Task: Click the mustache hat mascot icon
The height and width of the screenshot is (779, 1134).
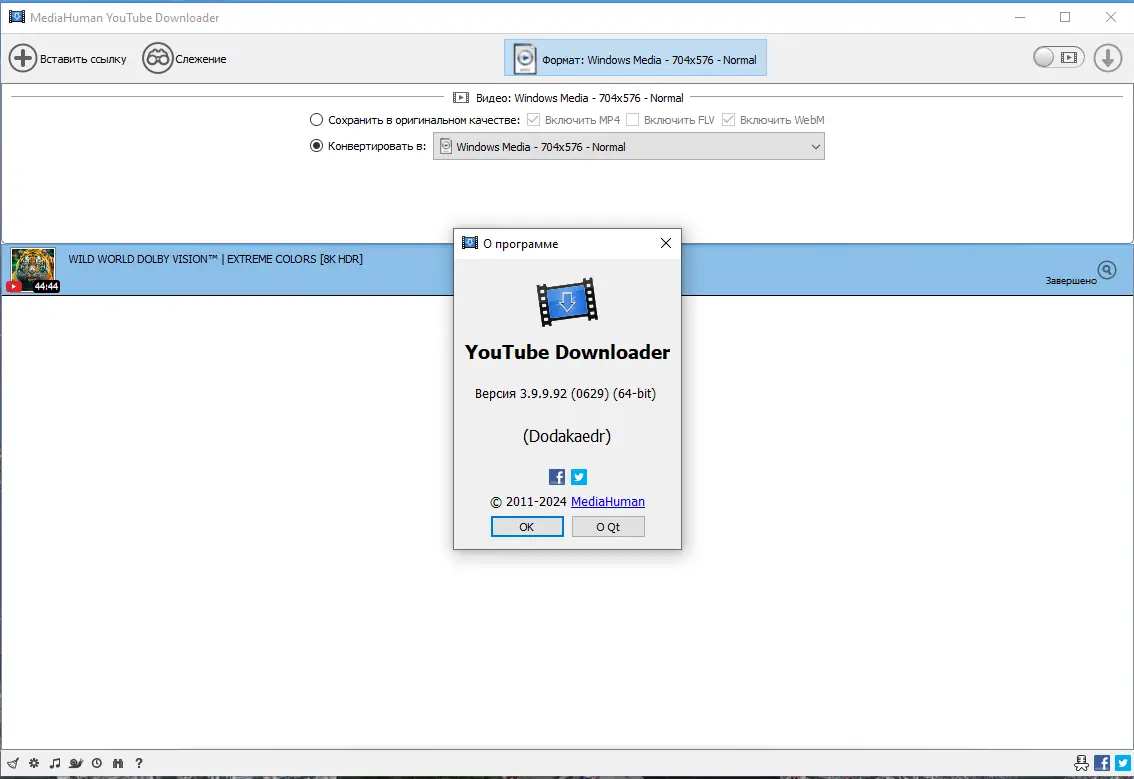Action: (1081, 763)
